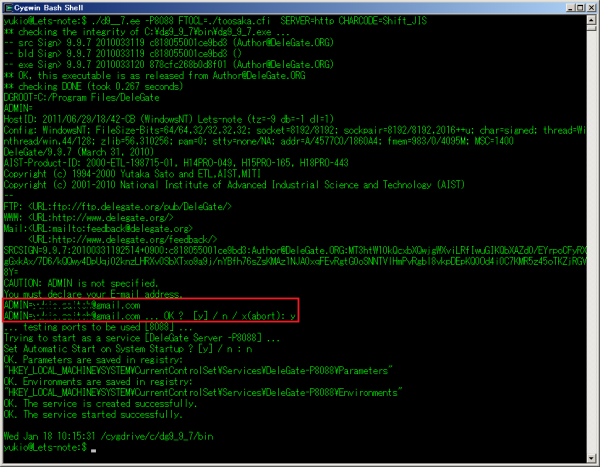This screenshot has width=600, height=467.
Task: Click the DeleGate-P8088 Parameters registry path
Action: click(180, 364)
